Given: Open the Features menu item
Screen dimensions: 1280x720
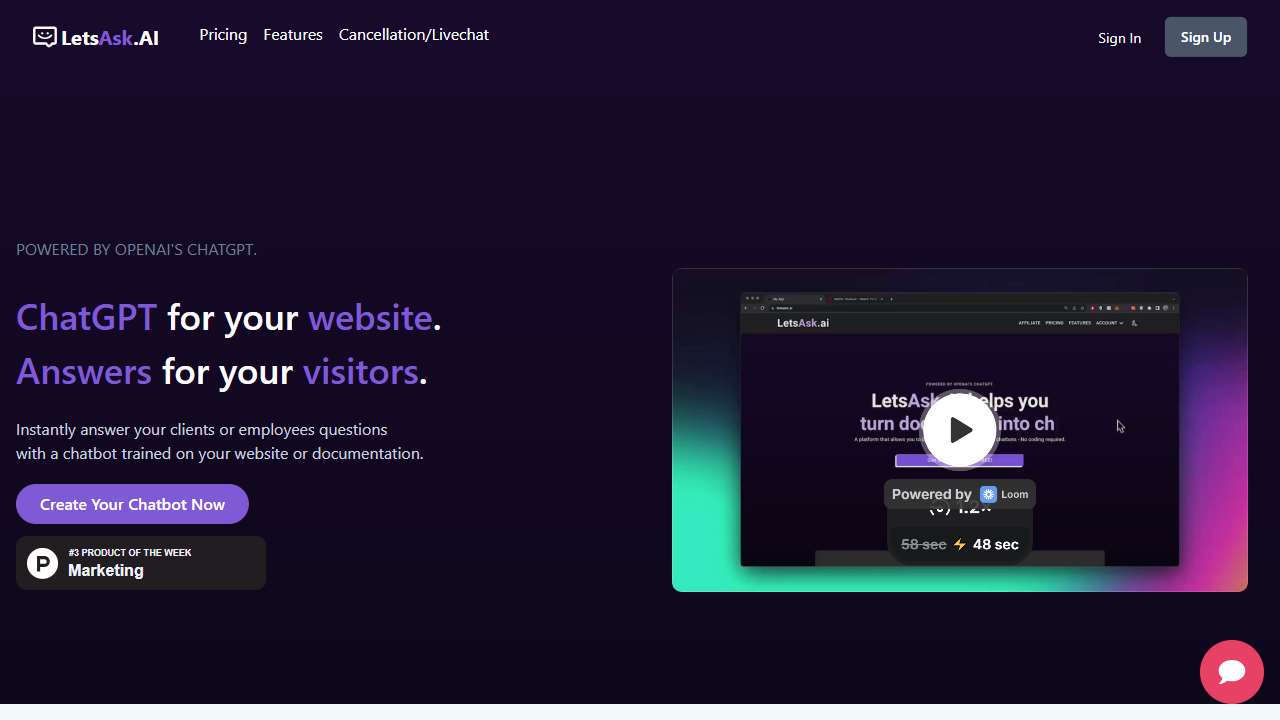Looking at the screenshot, I should click(292, 35).
